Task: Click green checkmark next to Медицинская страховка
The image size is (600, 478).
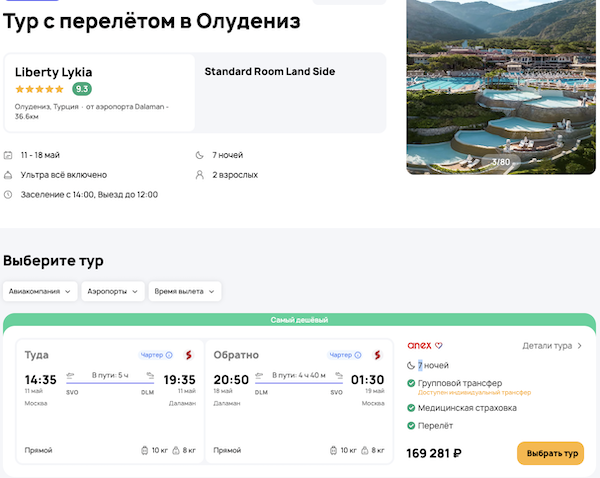Action: coord(411,406)
